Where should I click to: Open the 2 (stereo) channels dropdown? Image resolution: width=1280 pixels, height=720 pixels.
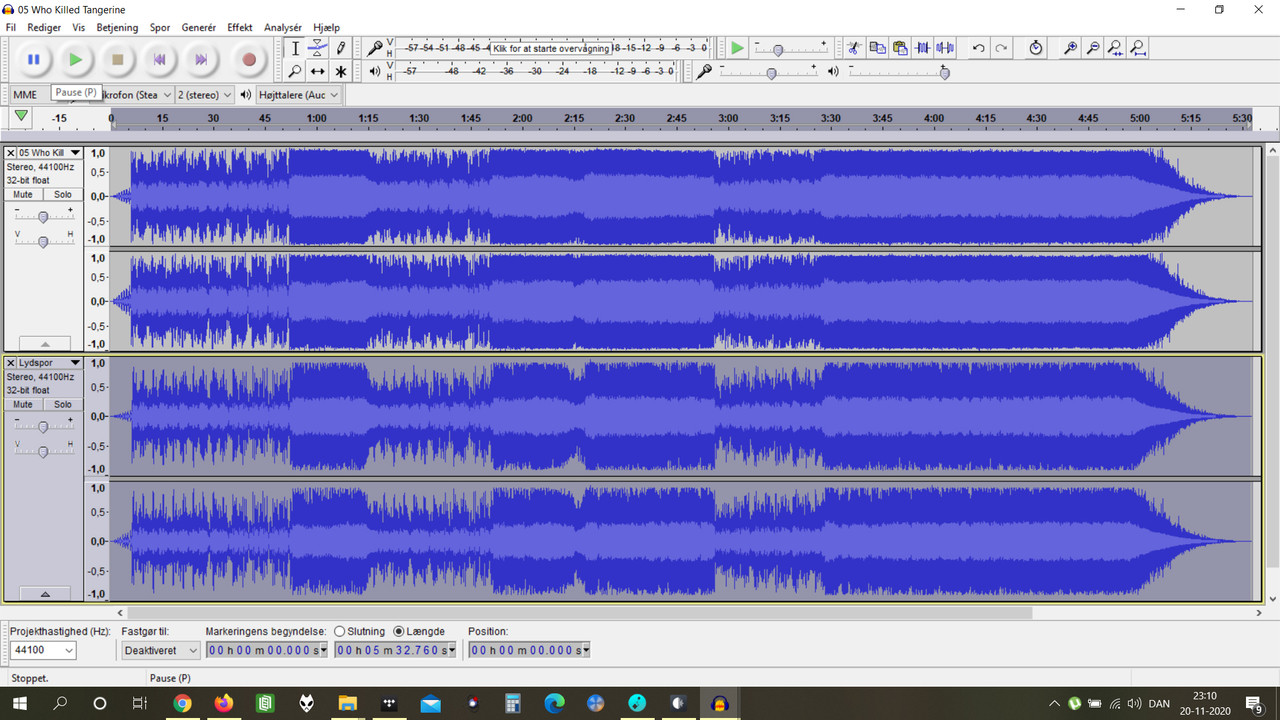tap(204, 95)
